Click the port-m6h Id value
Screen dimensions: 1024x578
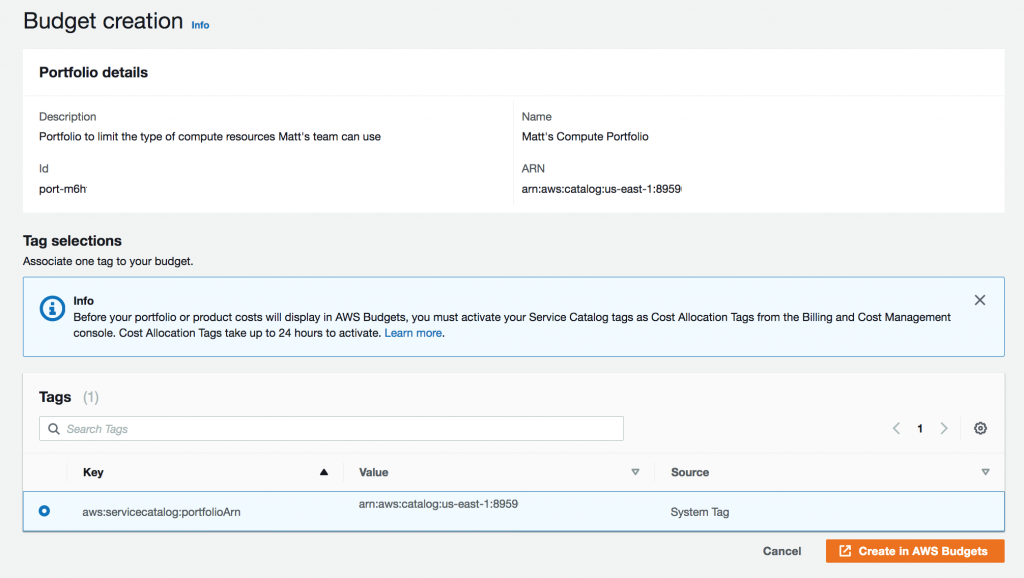pyautogui.click(x=63, y=189)
